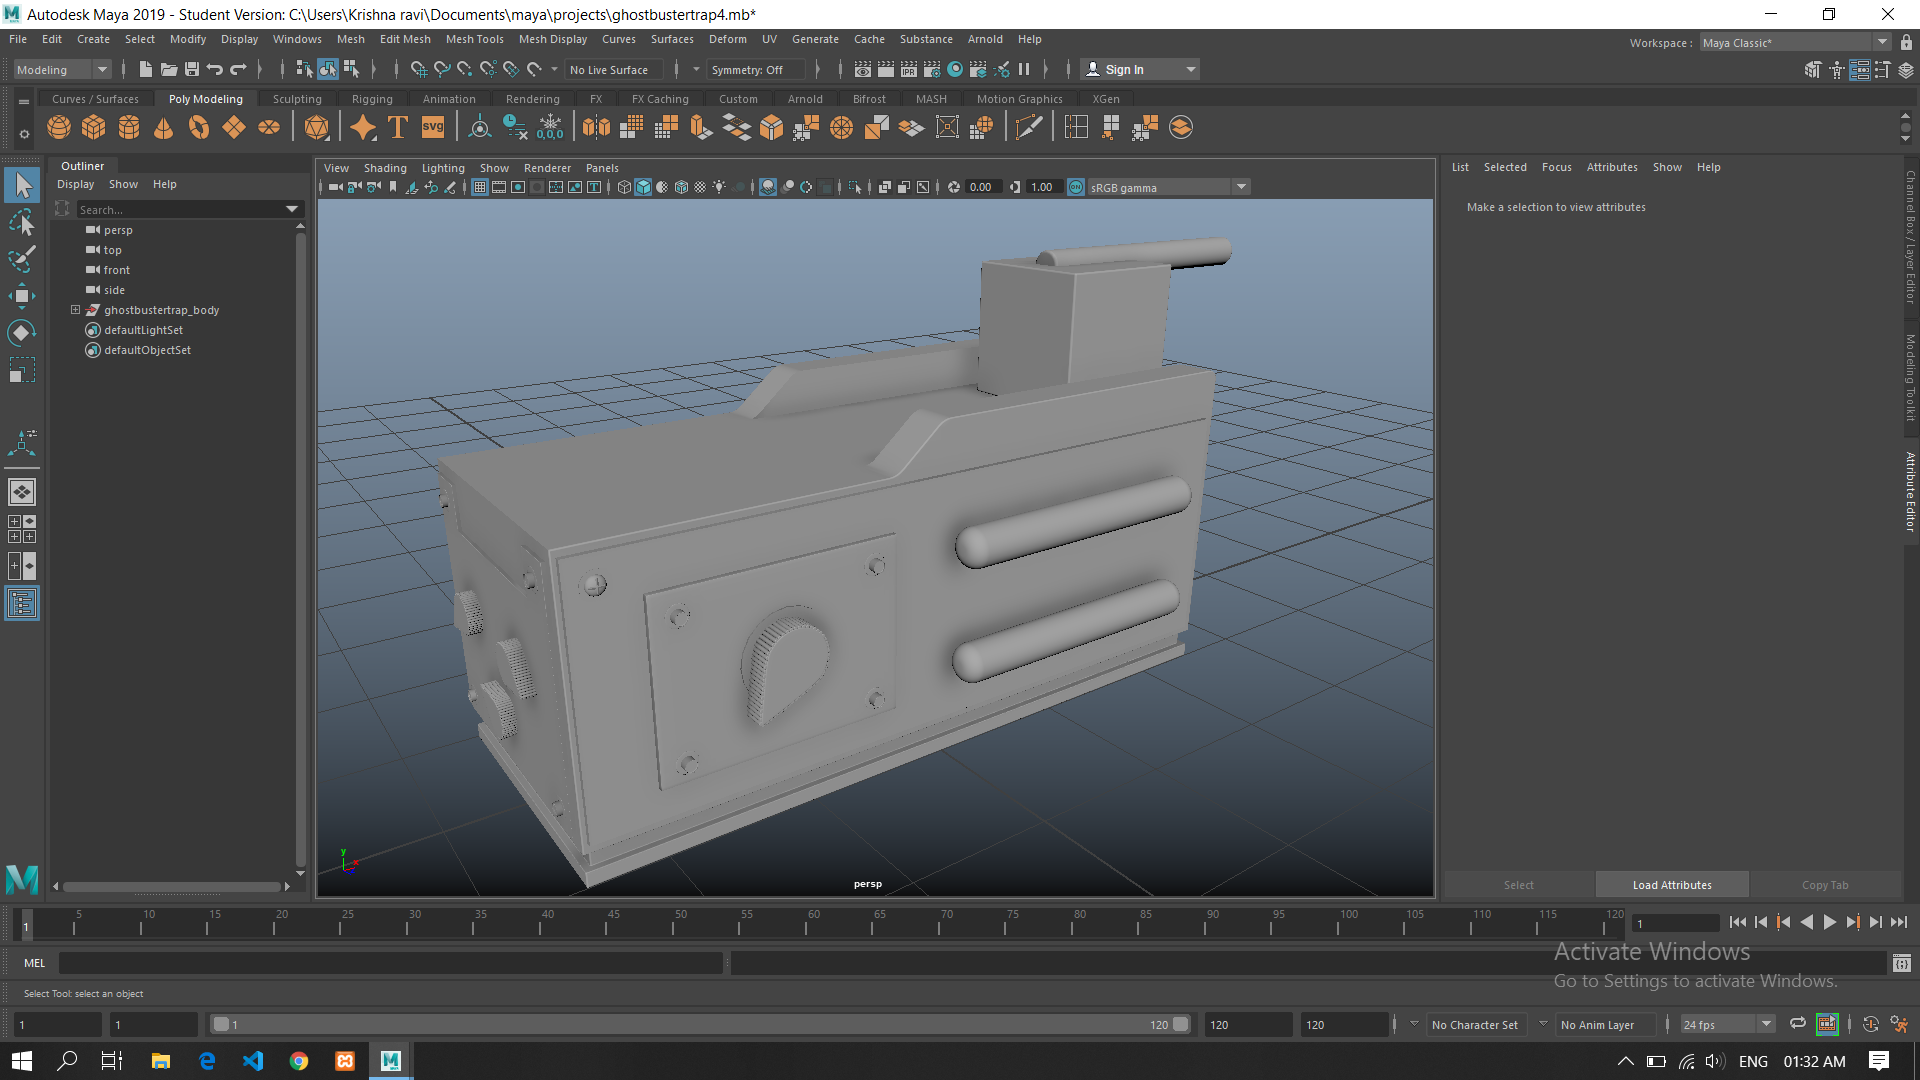Click the Undo arrow icon

point(215,69)
